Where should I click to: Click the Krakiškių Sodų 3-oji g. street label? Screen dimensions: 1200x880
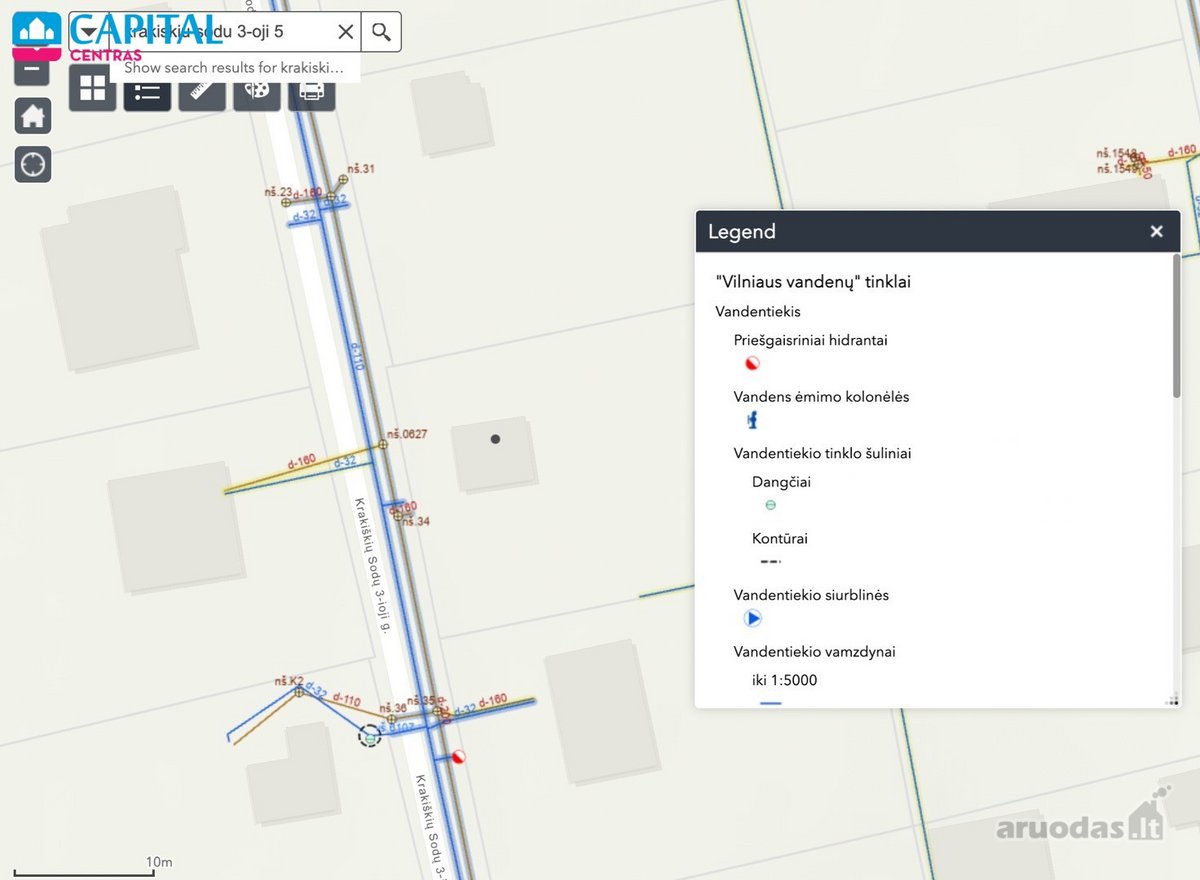tap(371, 568)
